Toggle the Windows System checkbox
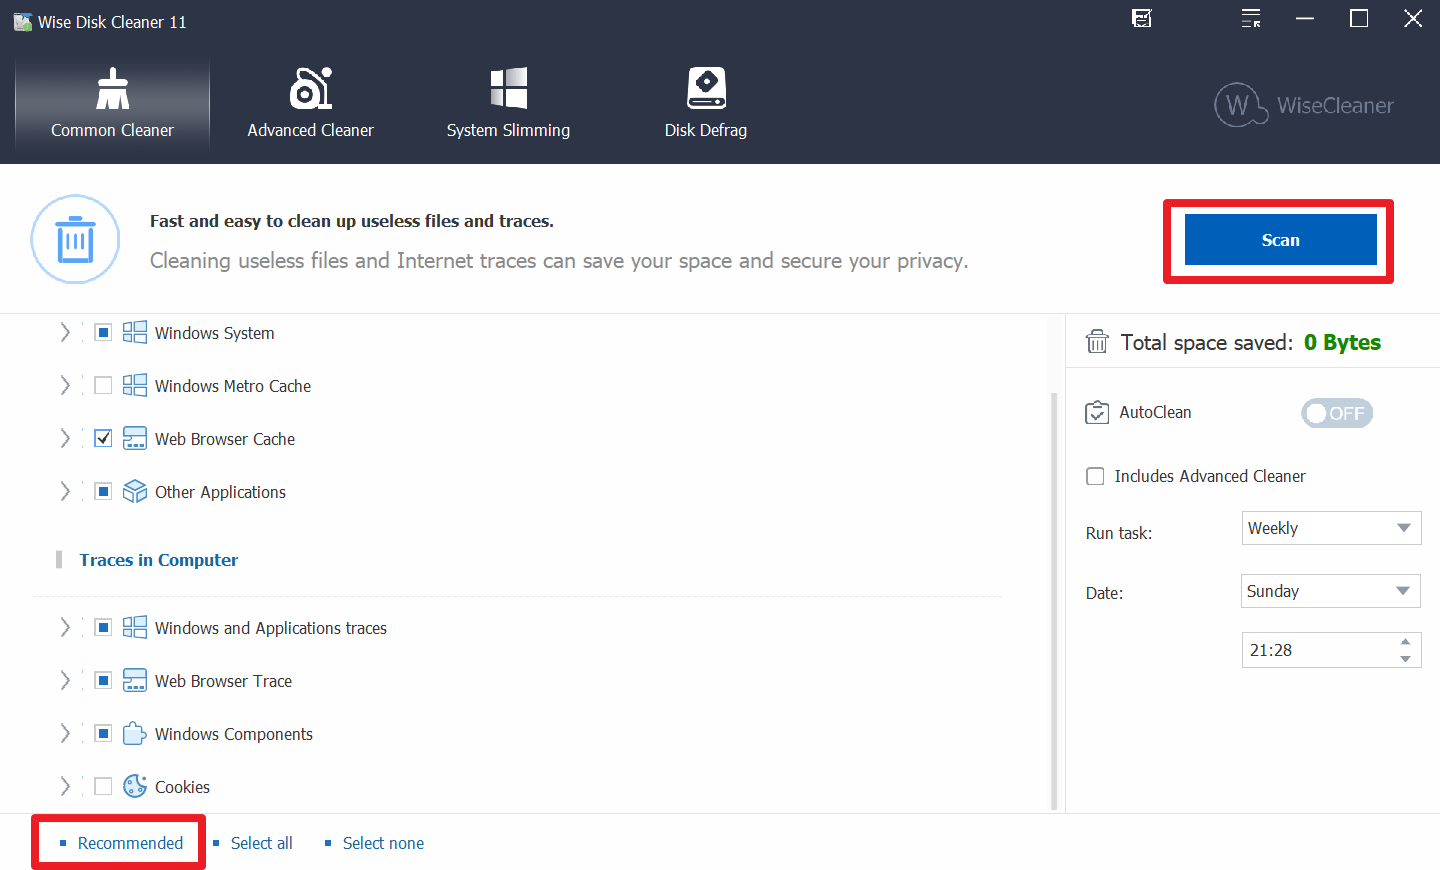The height and width of the screenshot is (870, 1440). tap(103, 332)
